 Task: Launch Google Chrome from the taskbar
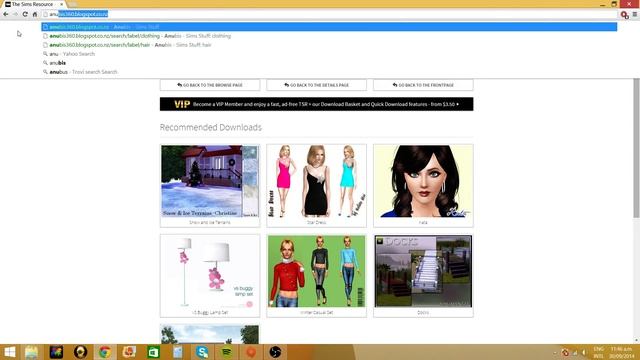pos(104,352)
